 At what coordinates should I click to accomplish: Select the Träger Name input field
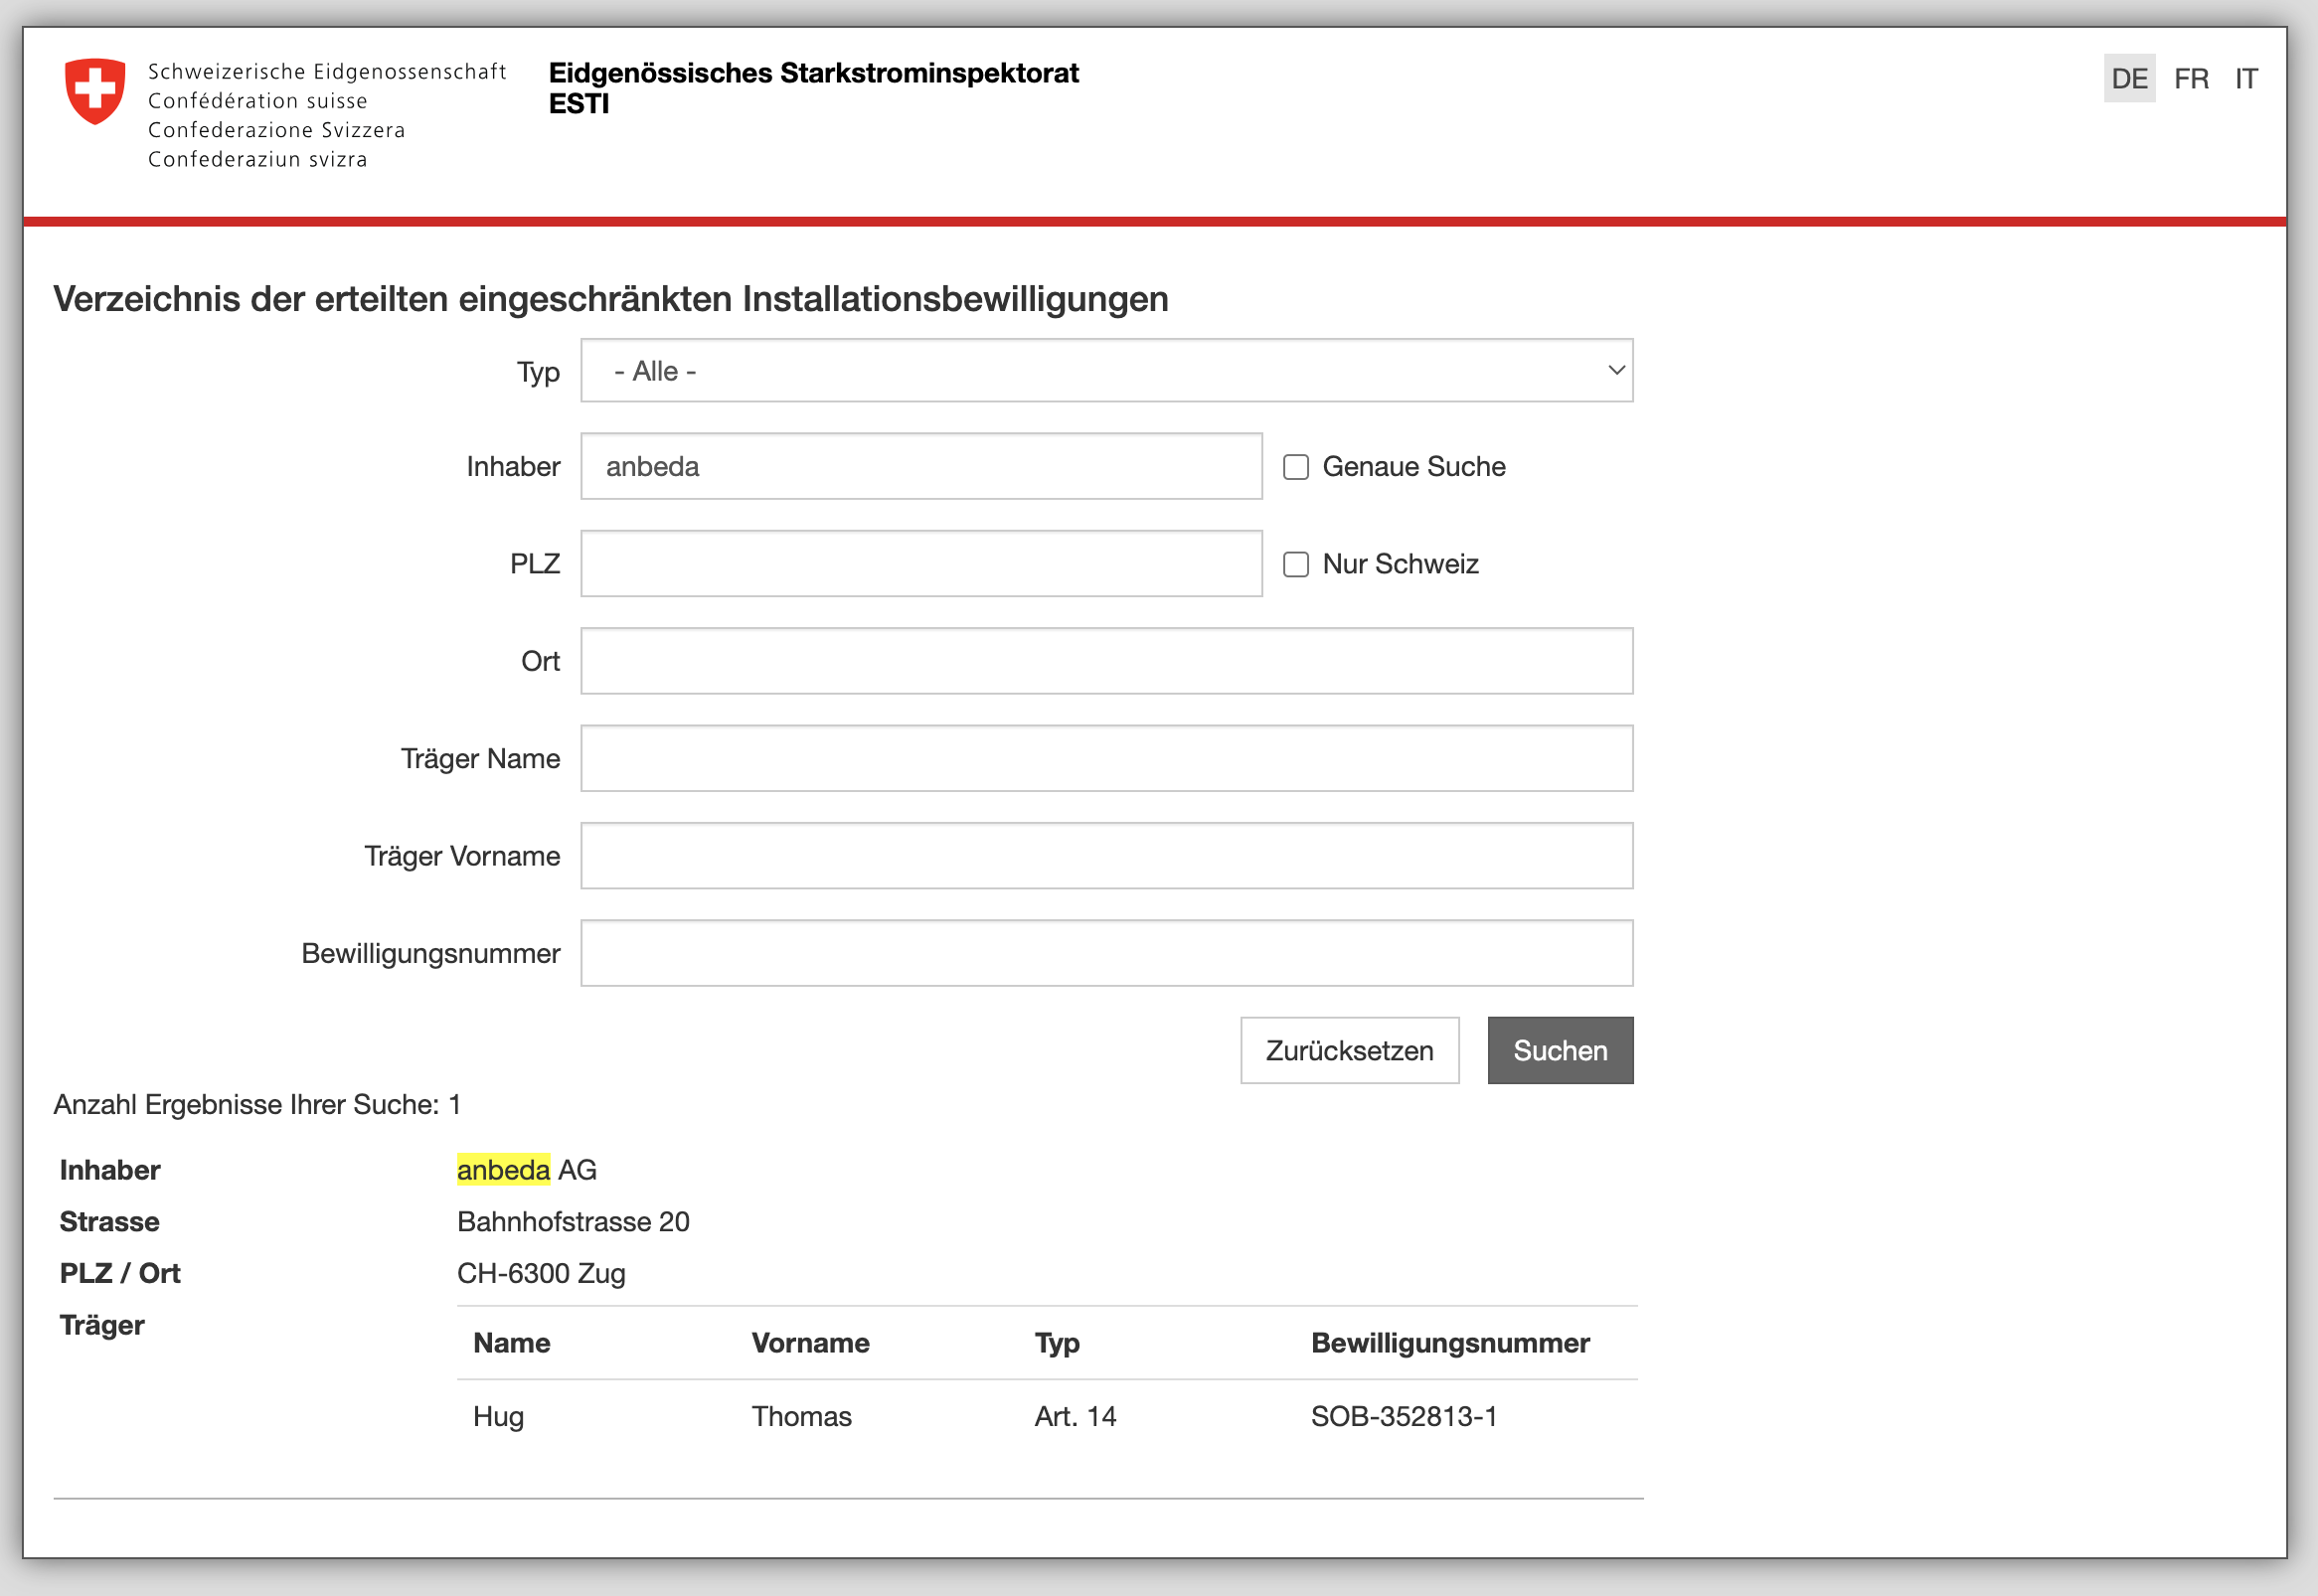[1106, 758]
